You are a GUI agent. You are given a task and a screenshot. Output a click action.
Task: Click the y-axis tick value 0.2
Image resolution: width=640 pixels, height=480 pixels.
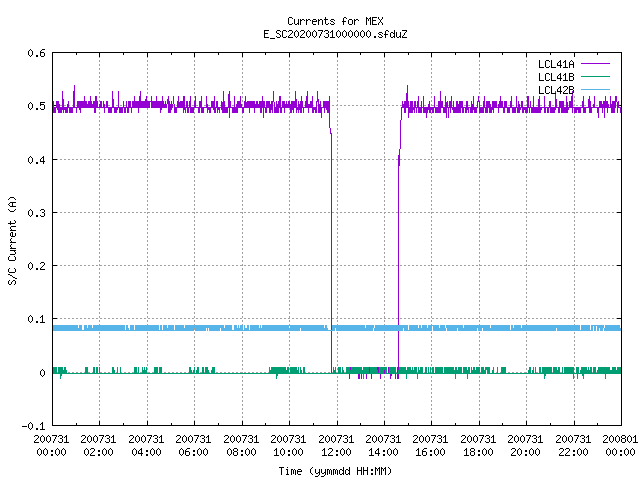click(37, 266)
